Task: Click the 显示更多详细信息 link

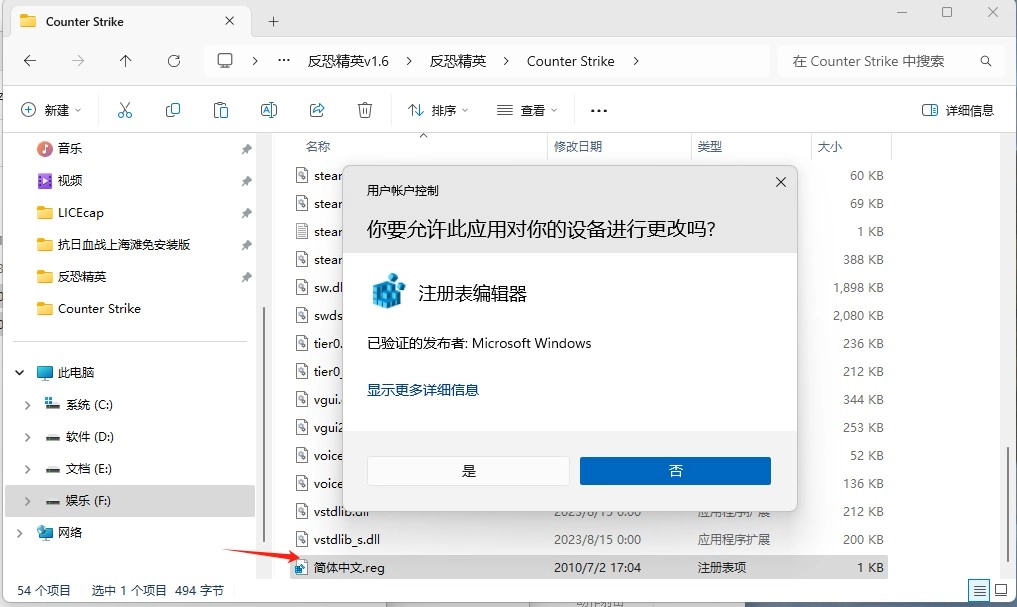Action: [x=423, y=390]
